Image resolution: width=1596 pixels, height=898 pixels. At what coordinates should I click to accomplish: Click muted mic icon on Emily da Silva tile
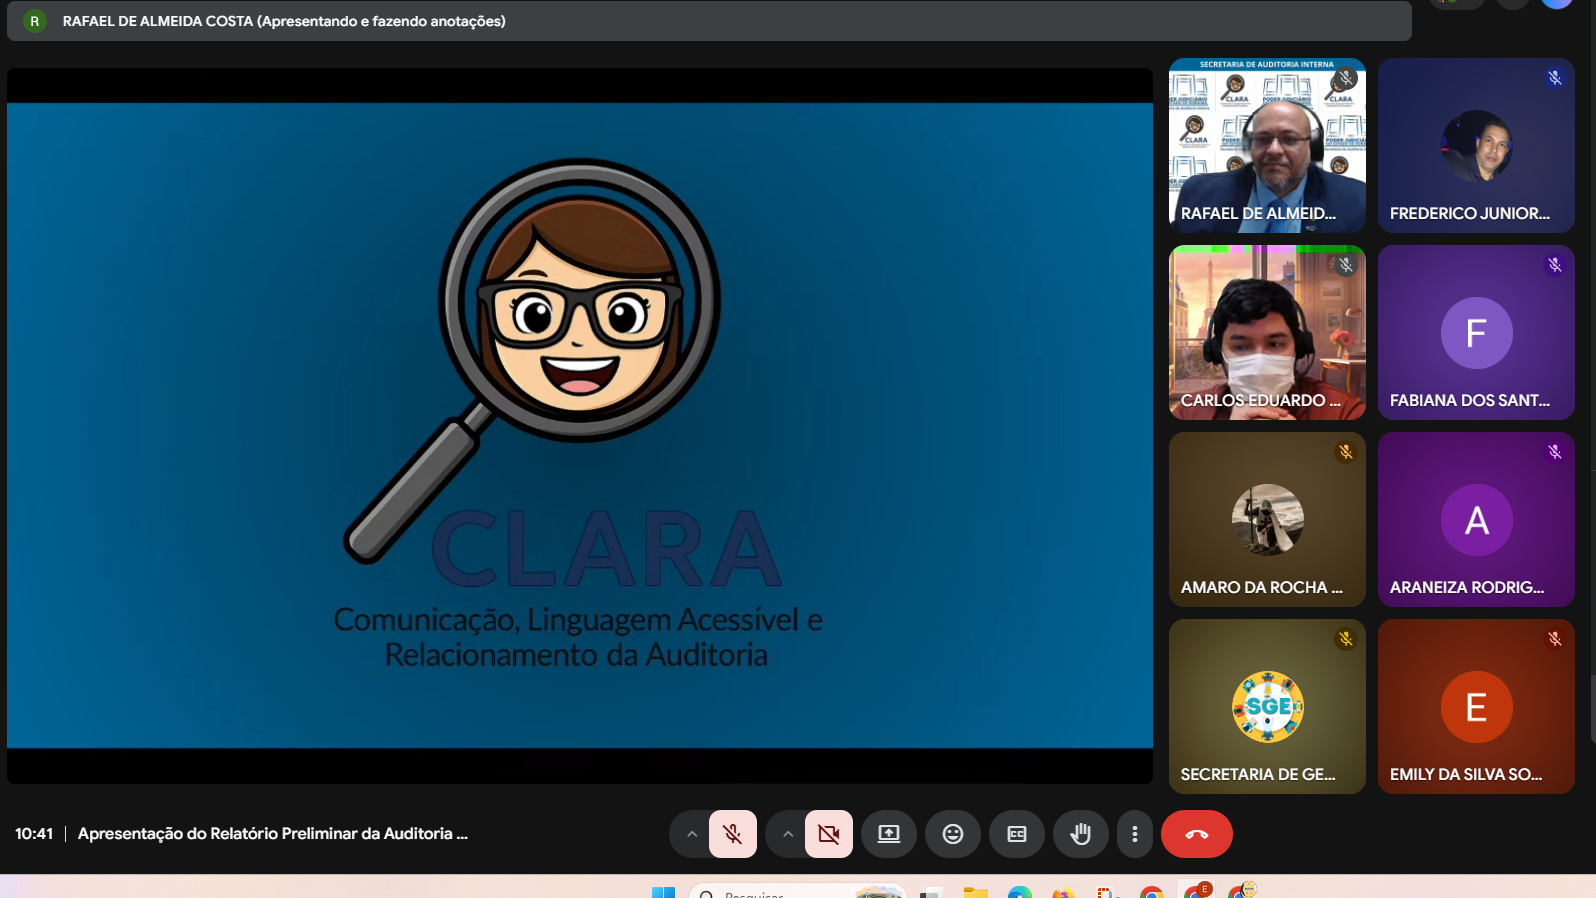(1554, 639)
